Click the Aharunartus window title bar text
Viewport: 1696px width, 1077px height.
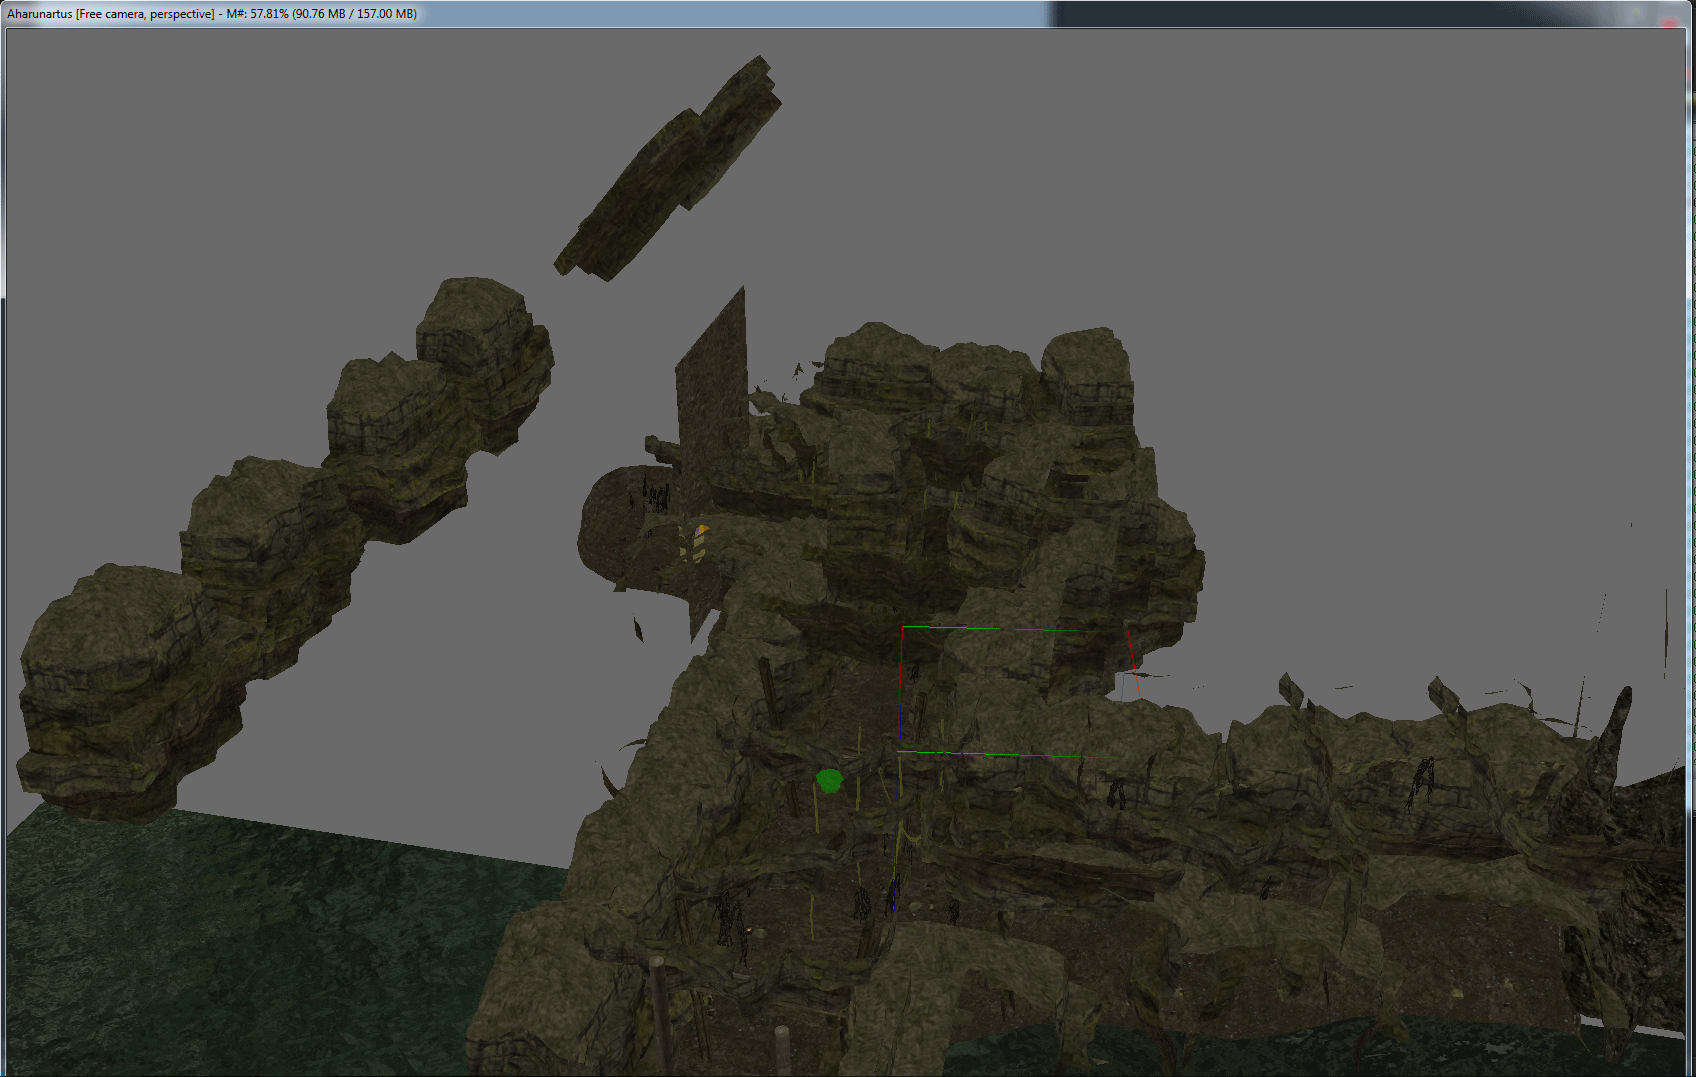pos(110,14)
